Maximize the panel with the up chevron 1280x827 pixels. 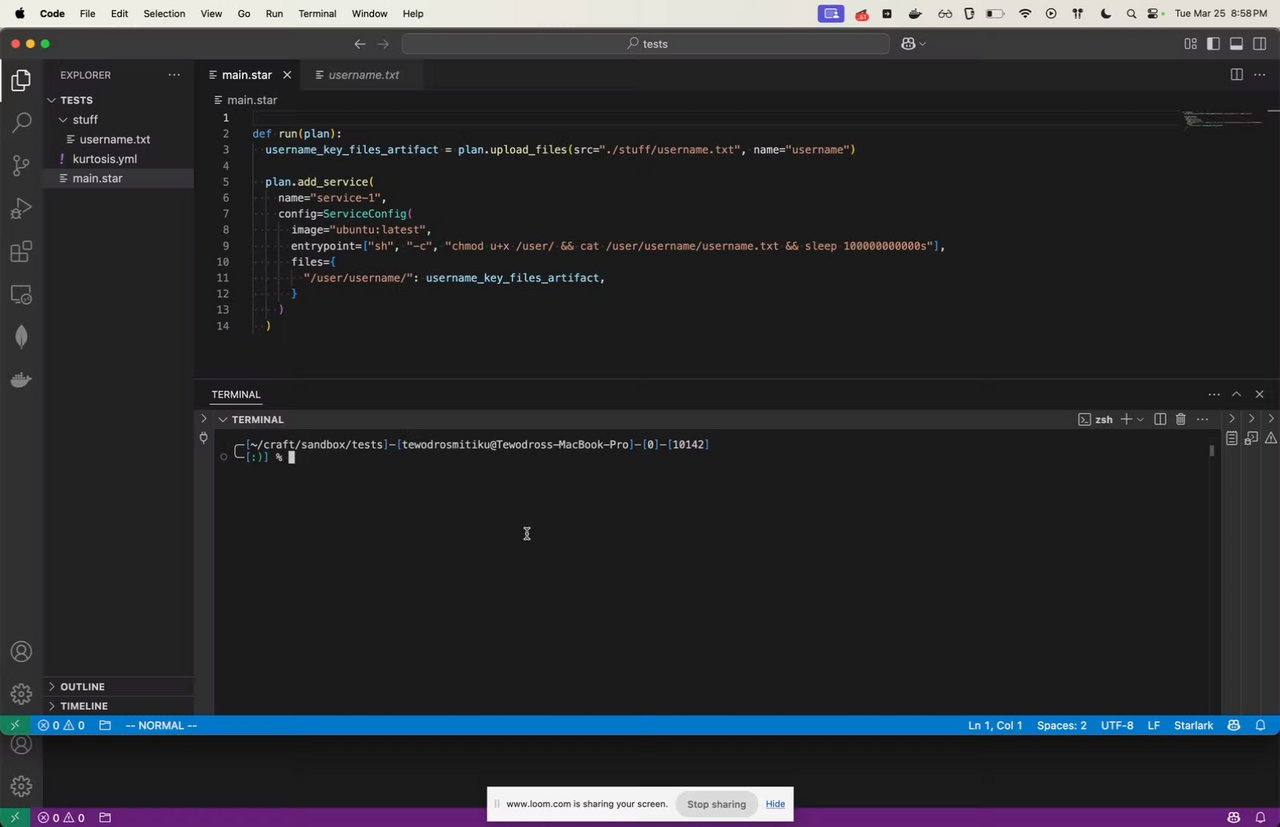(1237, 395)
